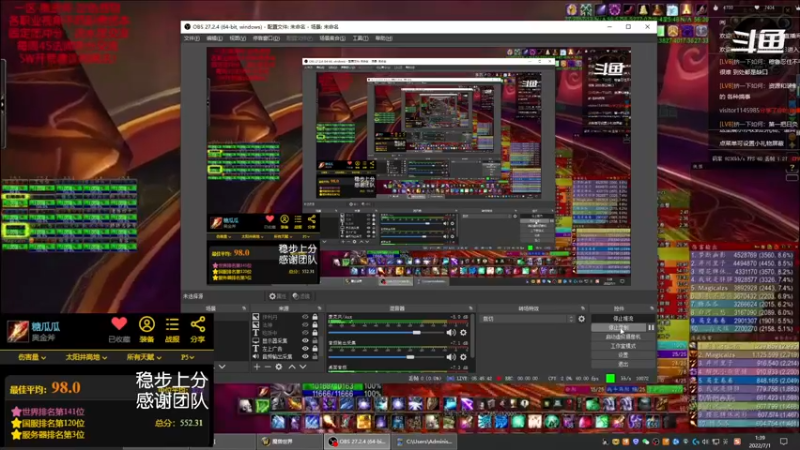Viewport: 800px width, 450px height.
Task: Pop out the 转场特效 dock panel
Action: pos(583,308)
